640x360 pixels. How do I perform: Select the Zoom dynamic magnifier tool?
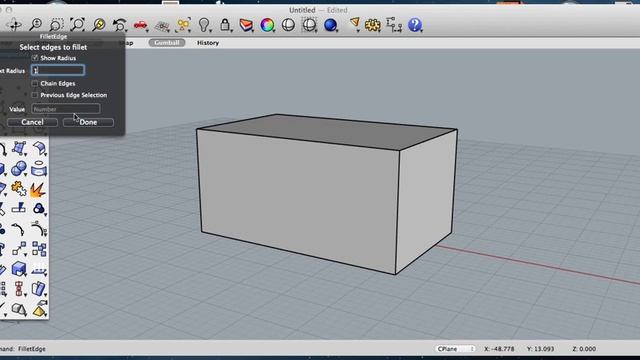(36, 25)
